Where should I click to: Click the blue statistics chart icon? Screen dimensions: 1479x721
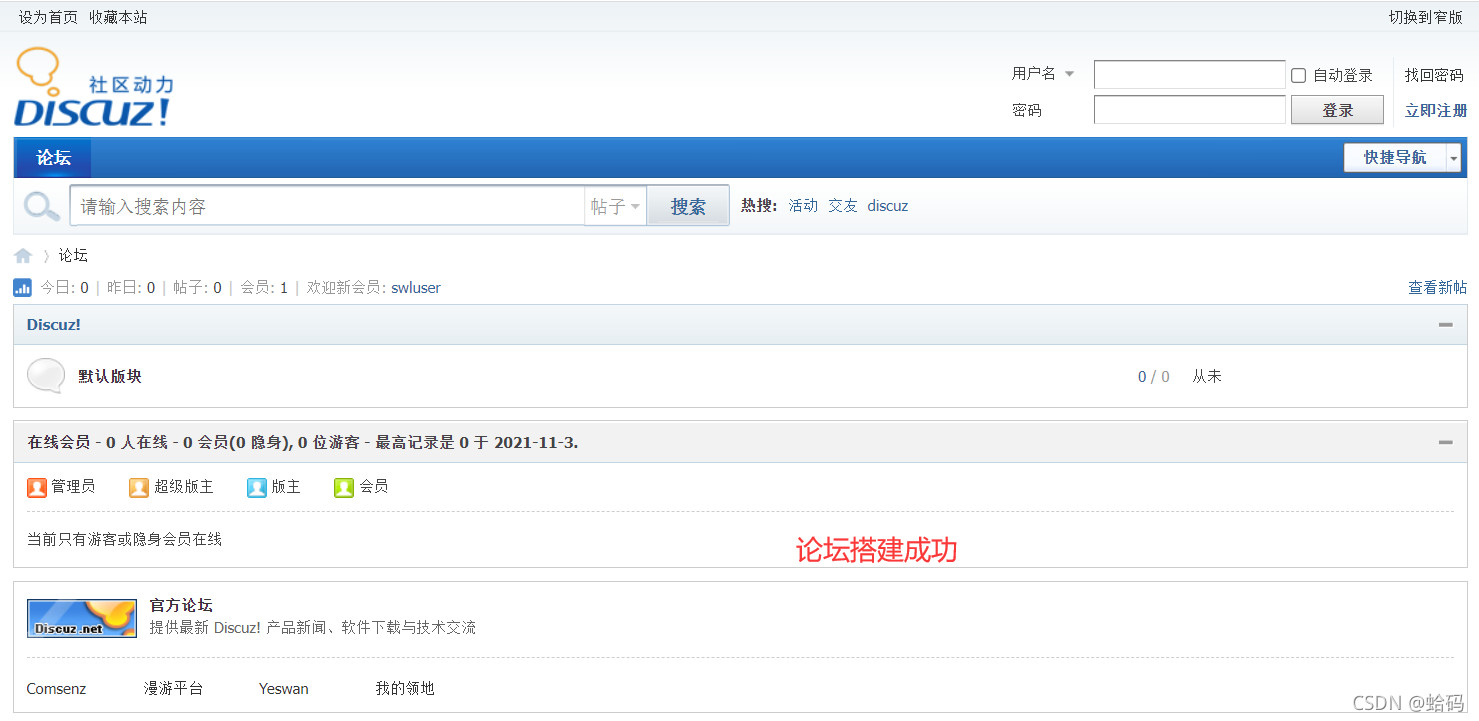pos(23,288)
